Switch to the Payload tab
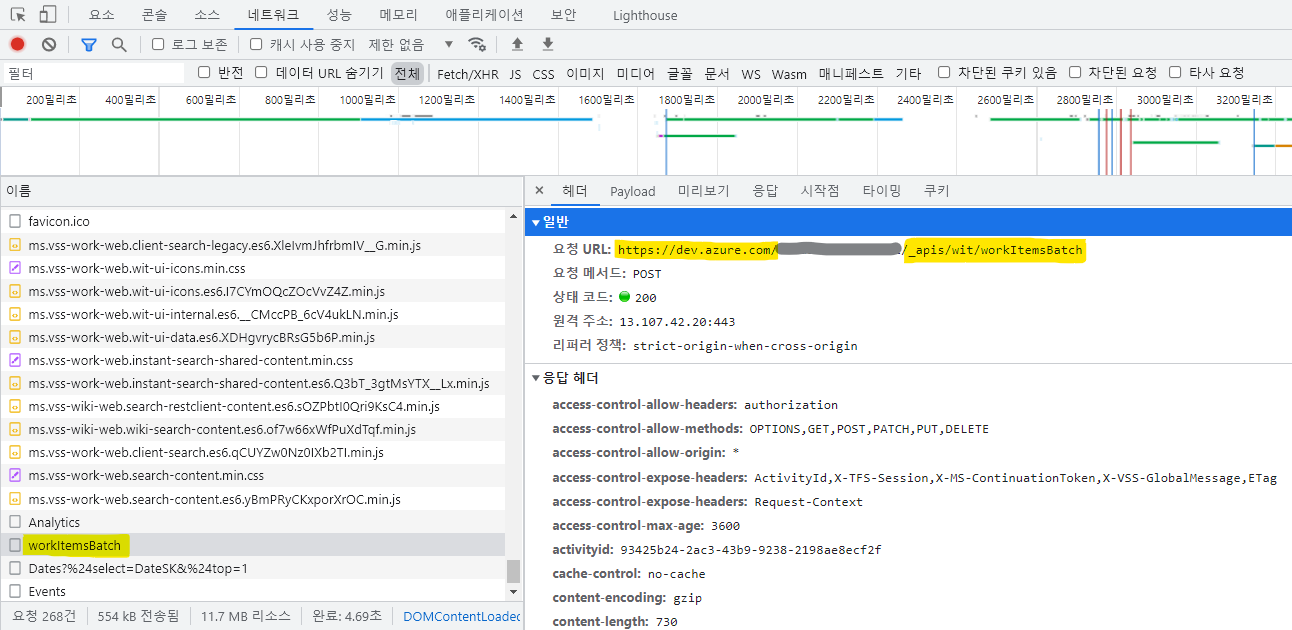The height and width of the screenshot is (630, 1292). tap(632, 191)
